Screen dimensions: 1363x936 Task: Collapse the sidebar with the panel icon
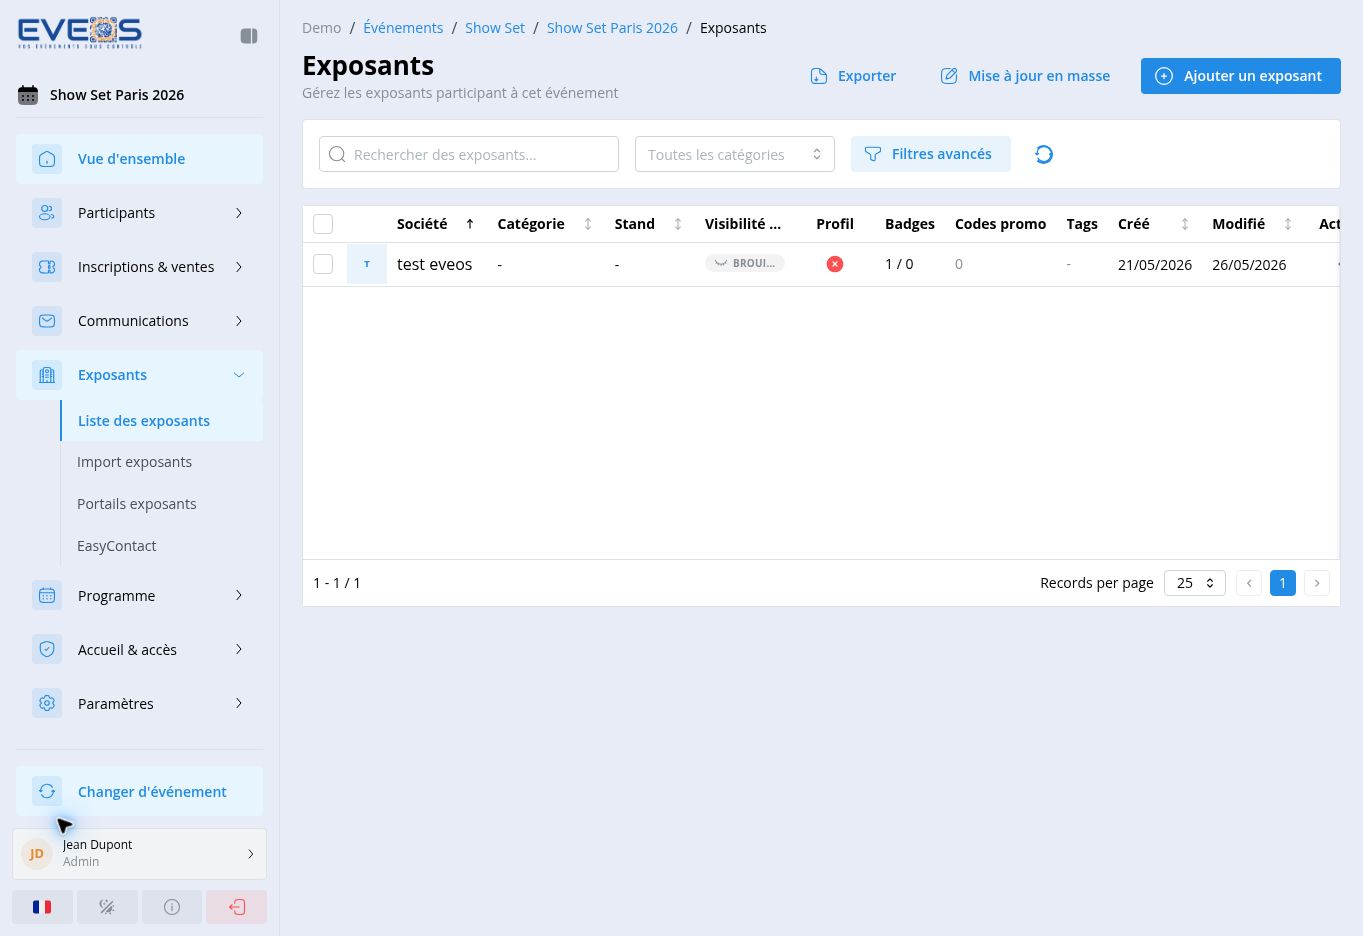(249, 36)
